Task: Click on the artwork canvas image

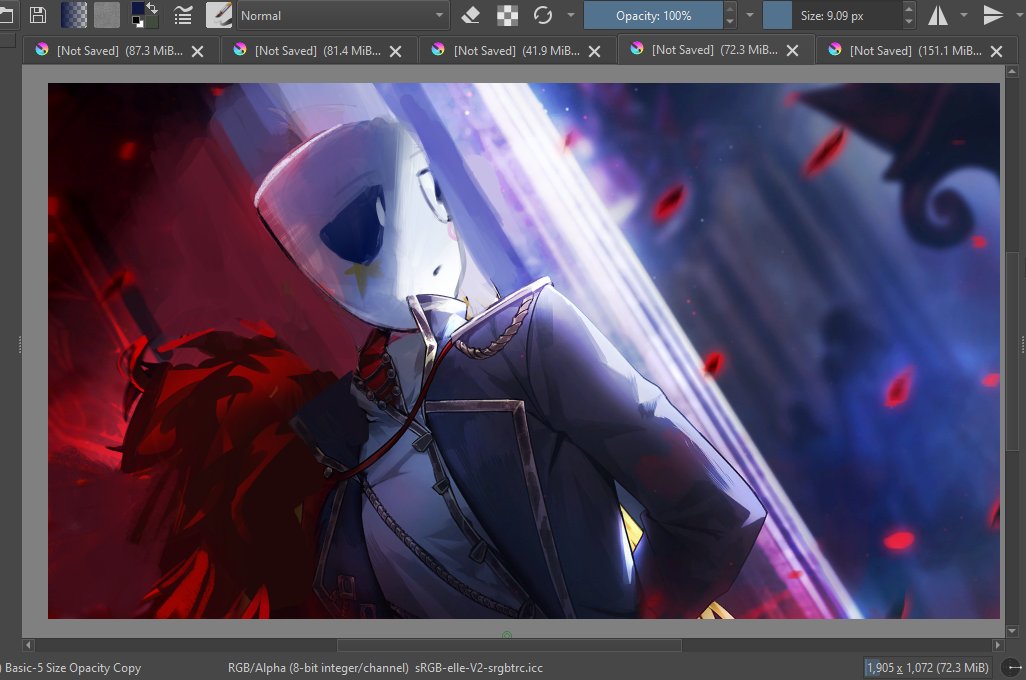Action: (x=523, y=351)
